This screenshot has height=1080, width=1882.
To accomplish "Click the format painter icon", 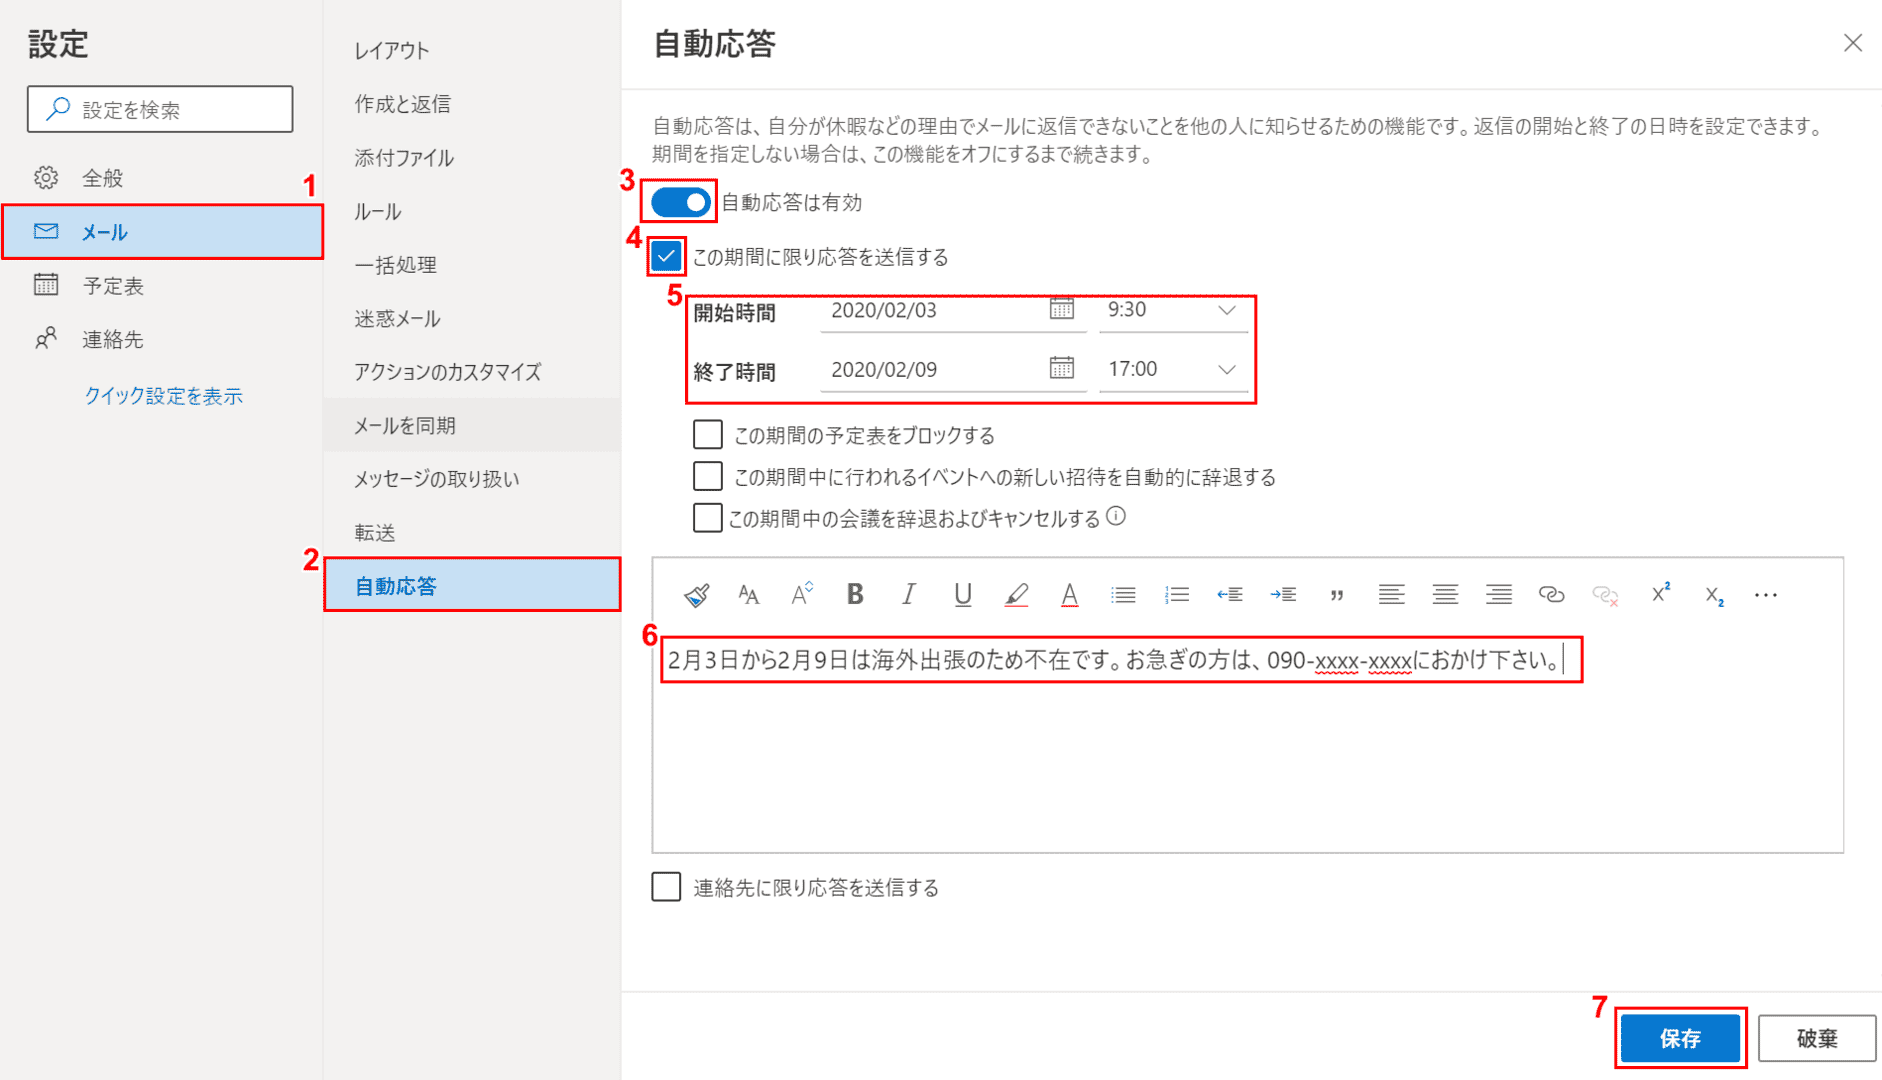I will click(697, 595).
